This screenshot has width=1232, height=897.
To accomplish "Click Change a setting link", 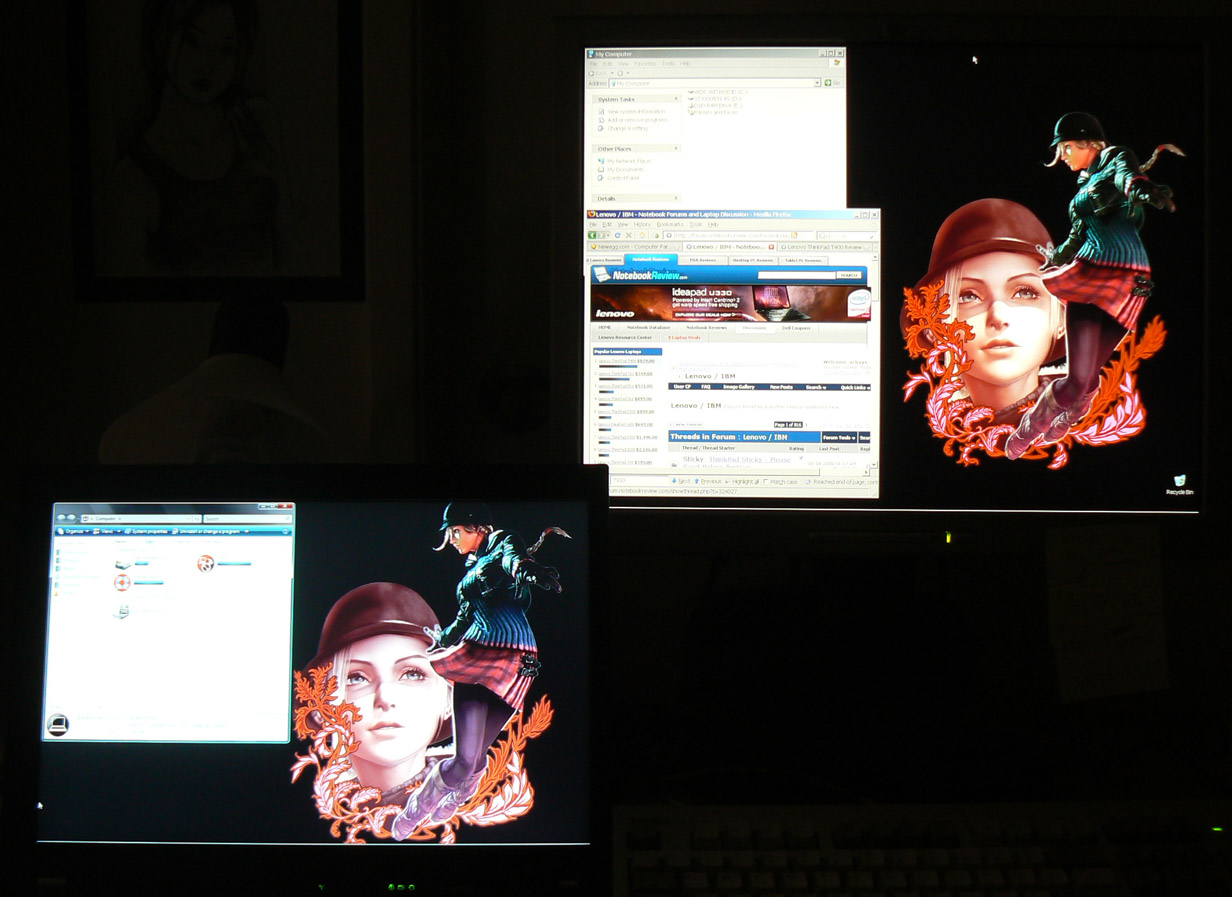I will [628, 128].
